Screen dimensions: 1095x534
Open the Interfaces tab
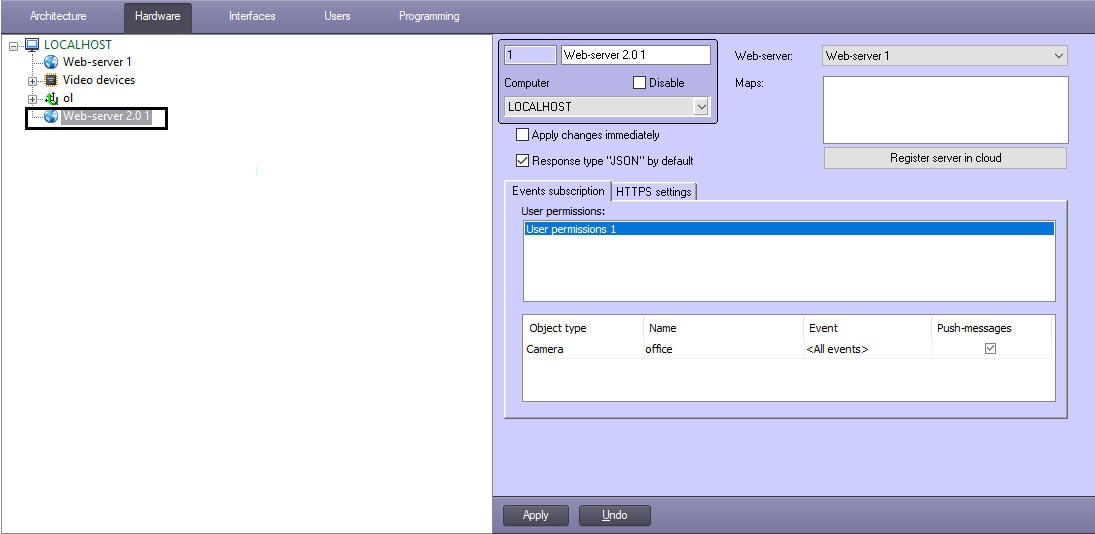click(252, 15)
